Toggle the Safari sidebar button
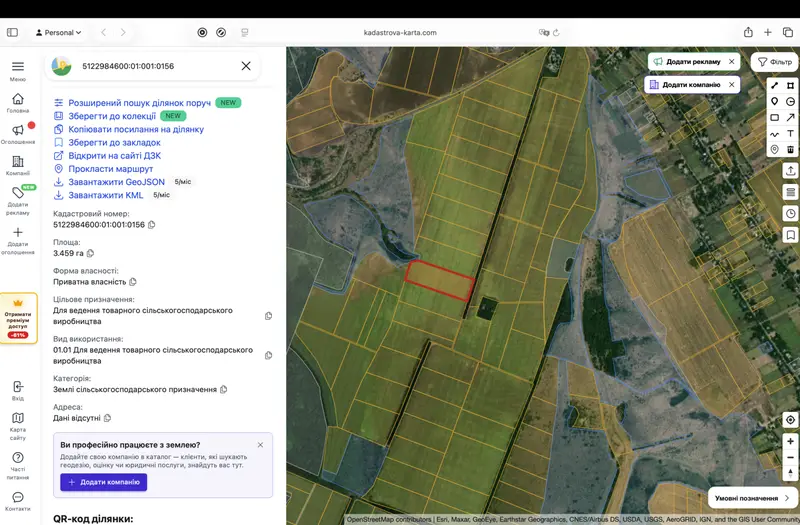 (x=13, y=33)
